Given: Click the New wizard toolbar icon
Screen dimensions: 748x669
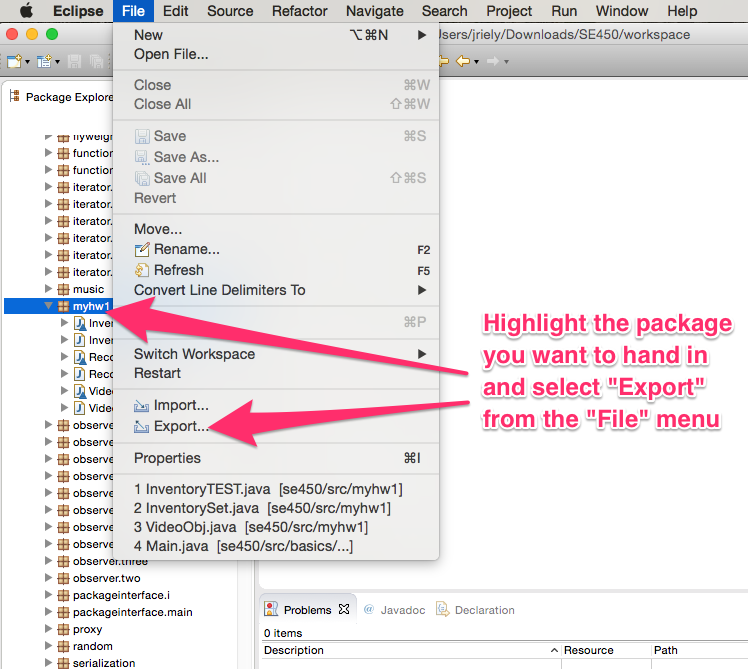Looking at the screenshot, I should [14, 61].
